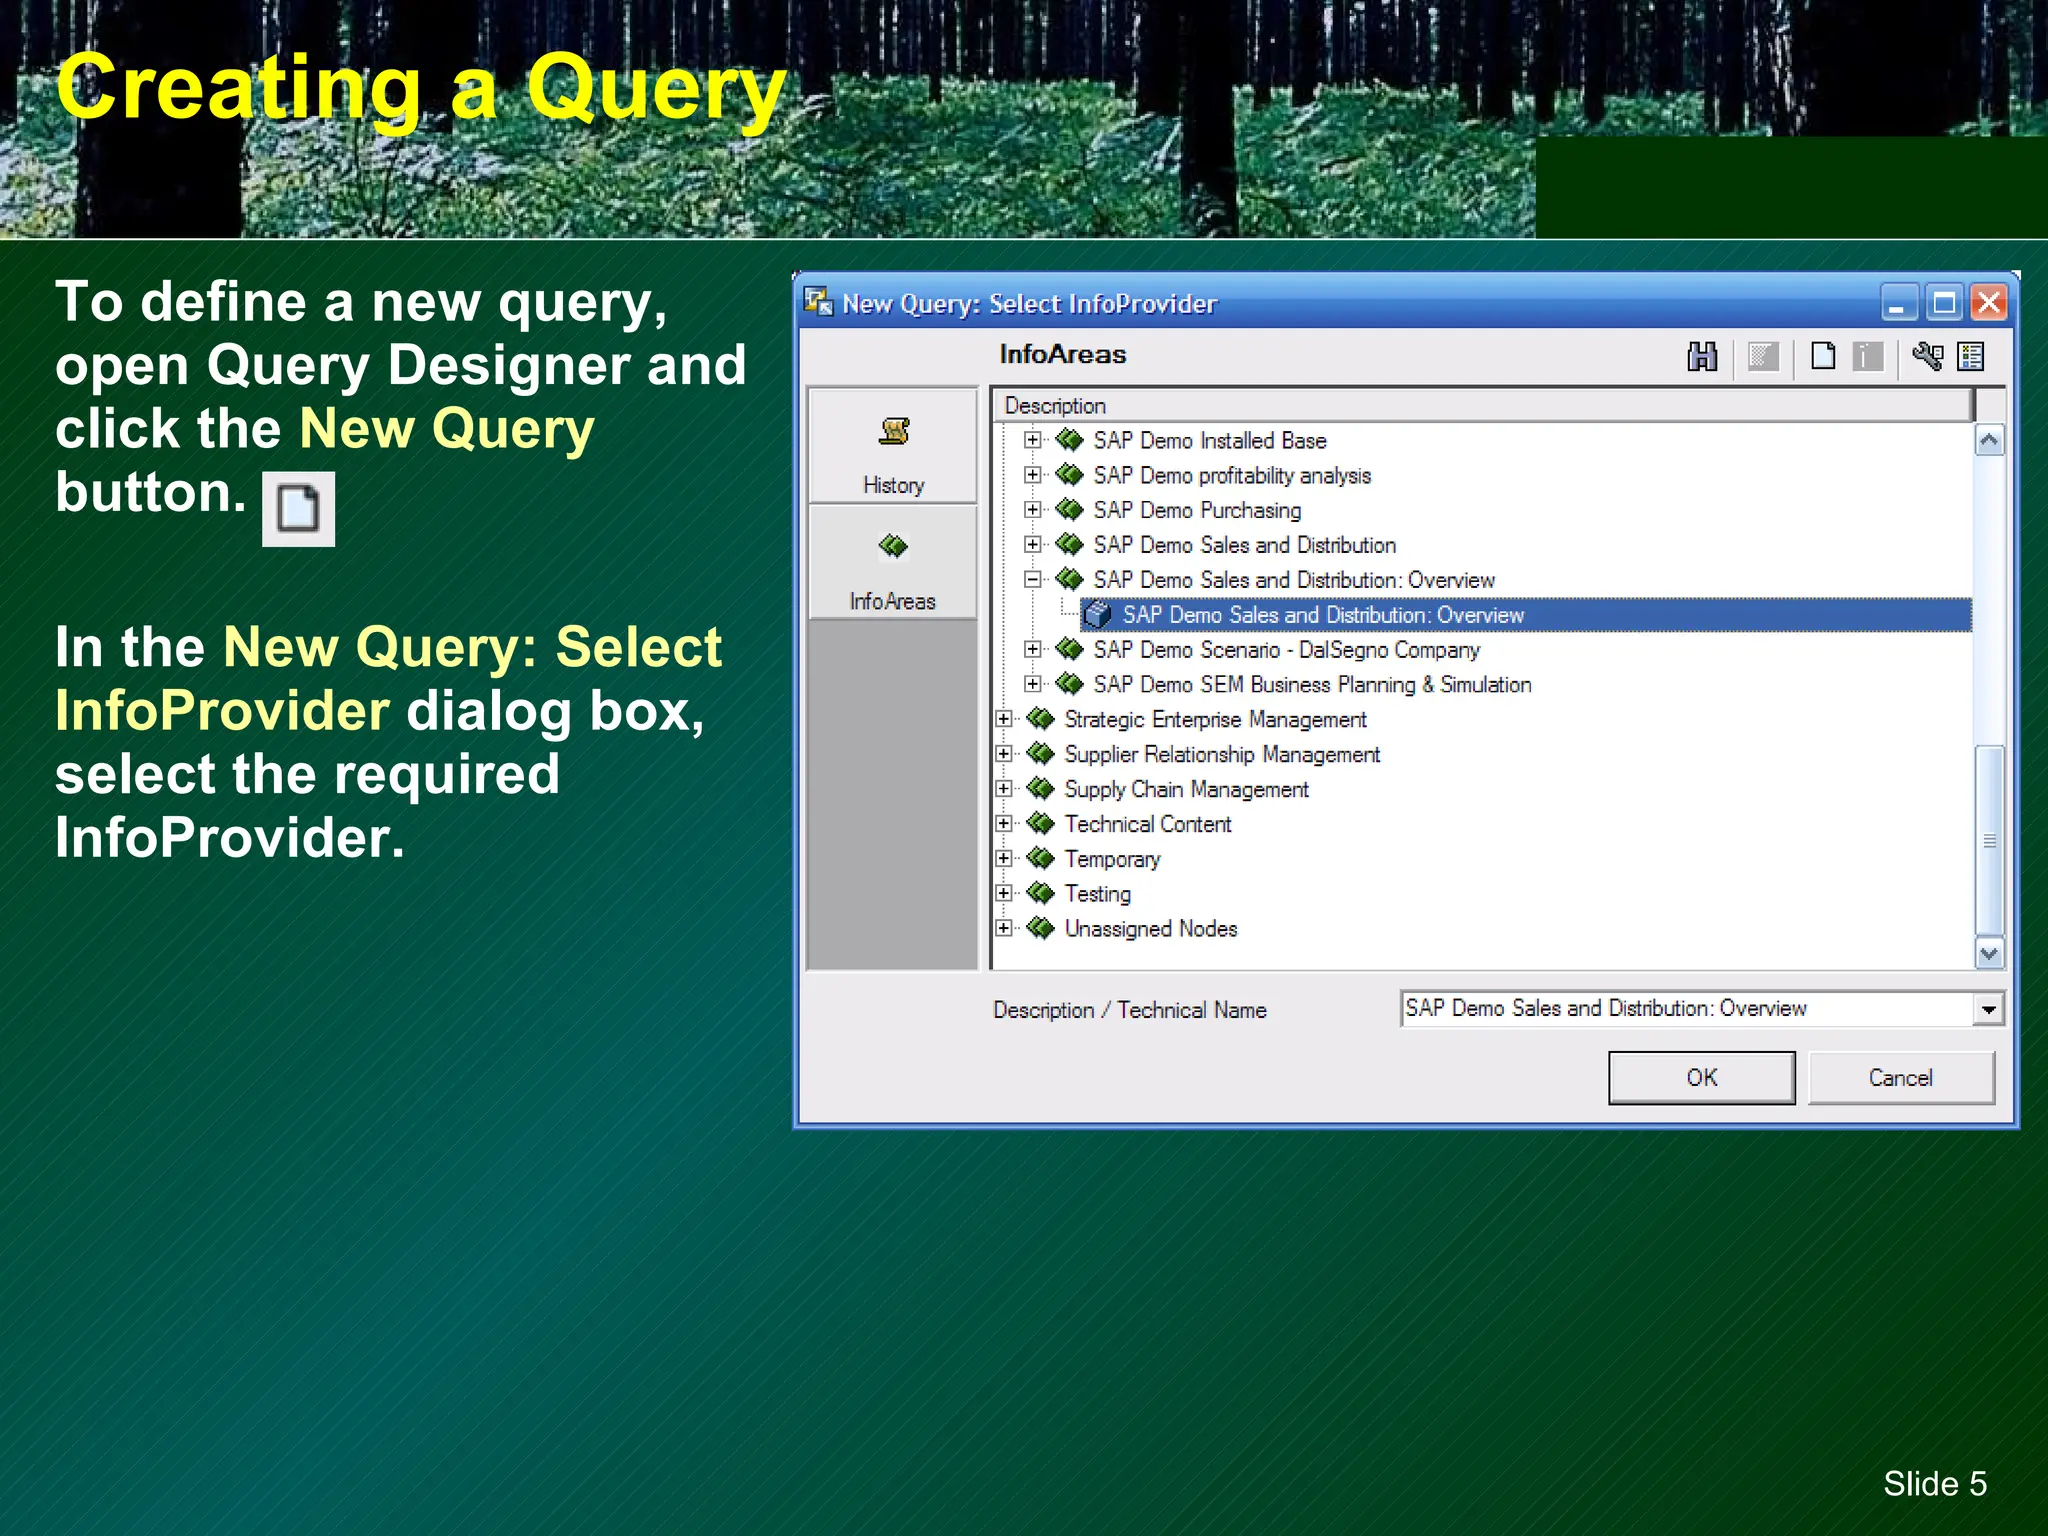Close the New Query dialog window
This screenshot has height=1536, width=2048.
pyautogui.click(x=1989, y=302)
